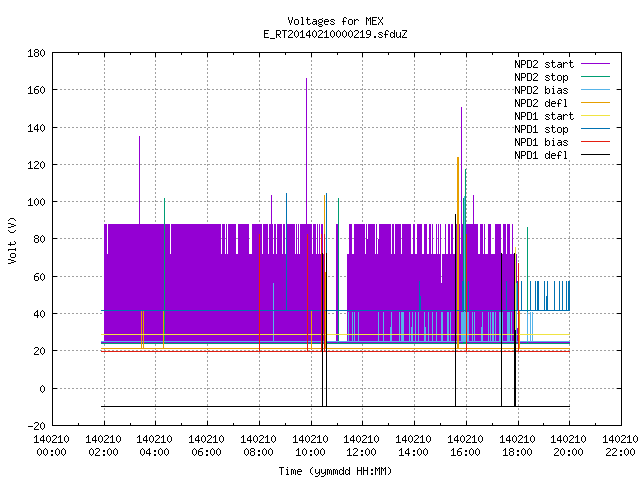Click the black line sample for NPD1 defl
This screenshot has height=480, width=640.
point(595,155)
